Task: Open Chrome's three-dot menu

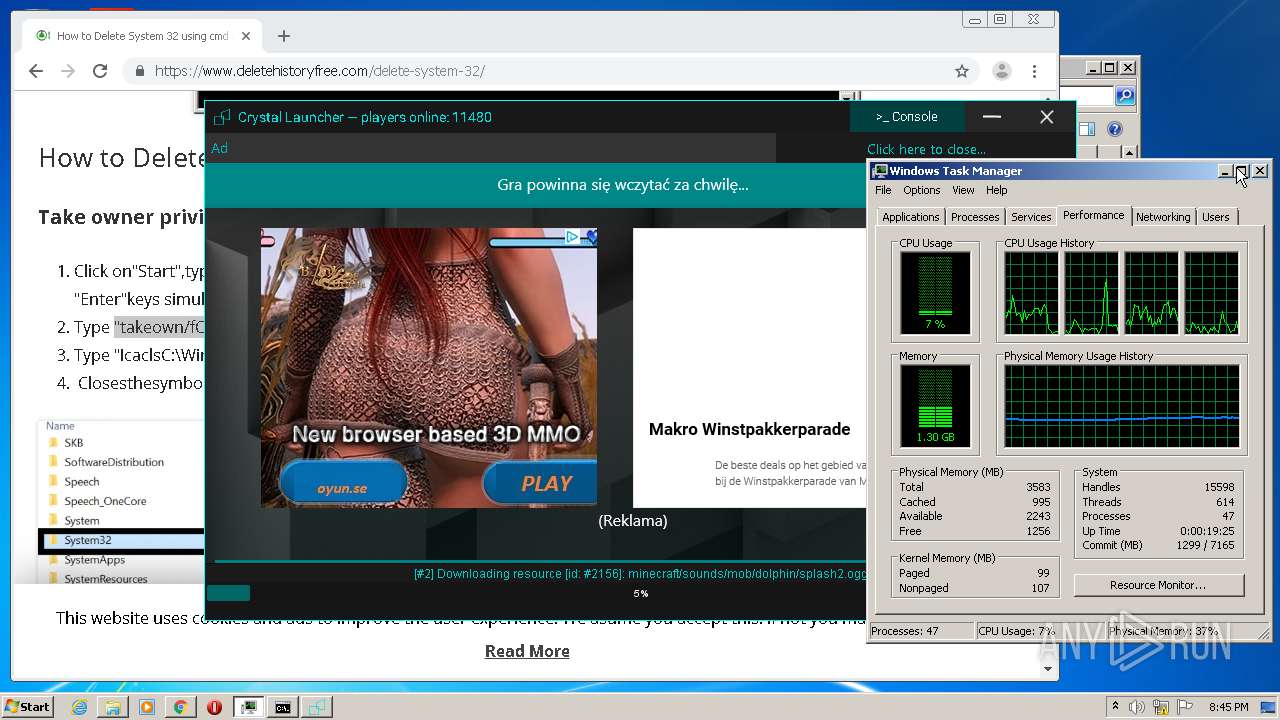Action: [x=1035, y=71]
